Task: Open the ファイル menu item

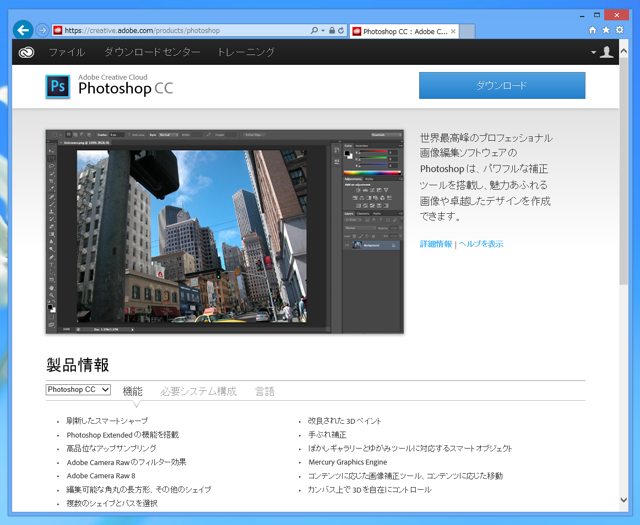Action: [x=67, y=52]
